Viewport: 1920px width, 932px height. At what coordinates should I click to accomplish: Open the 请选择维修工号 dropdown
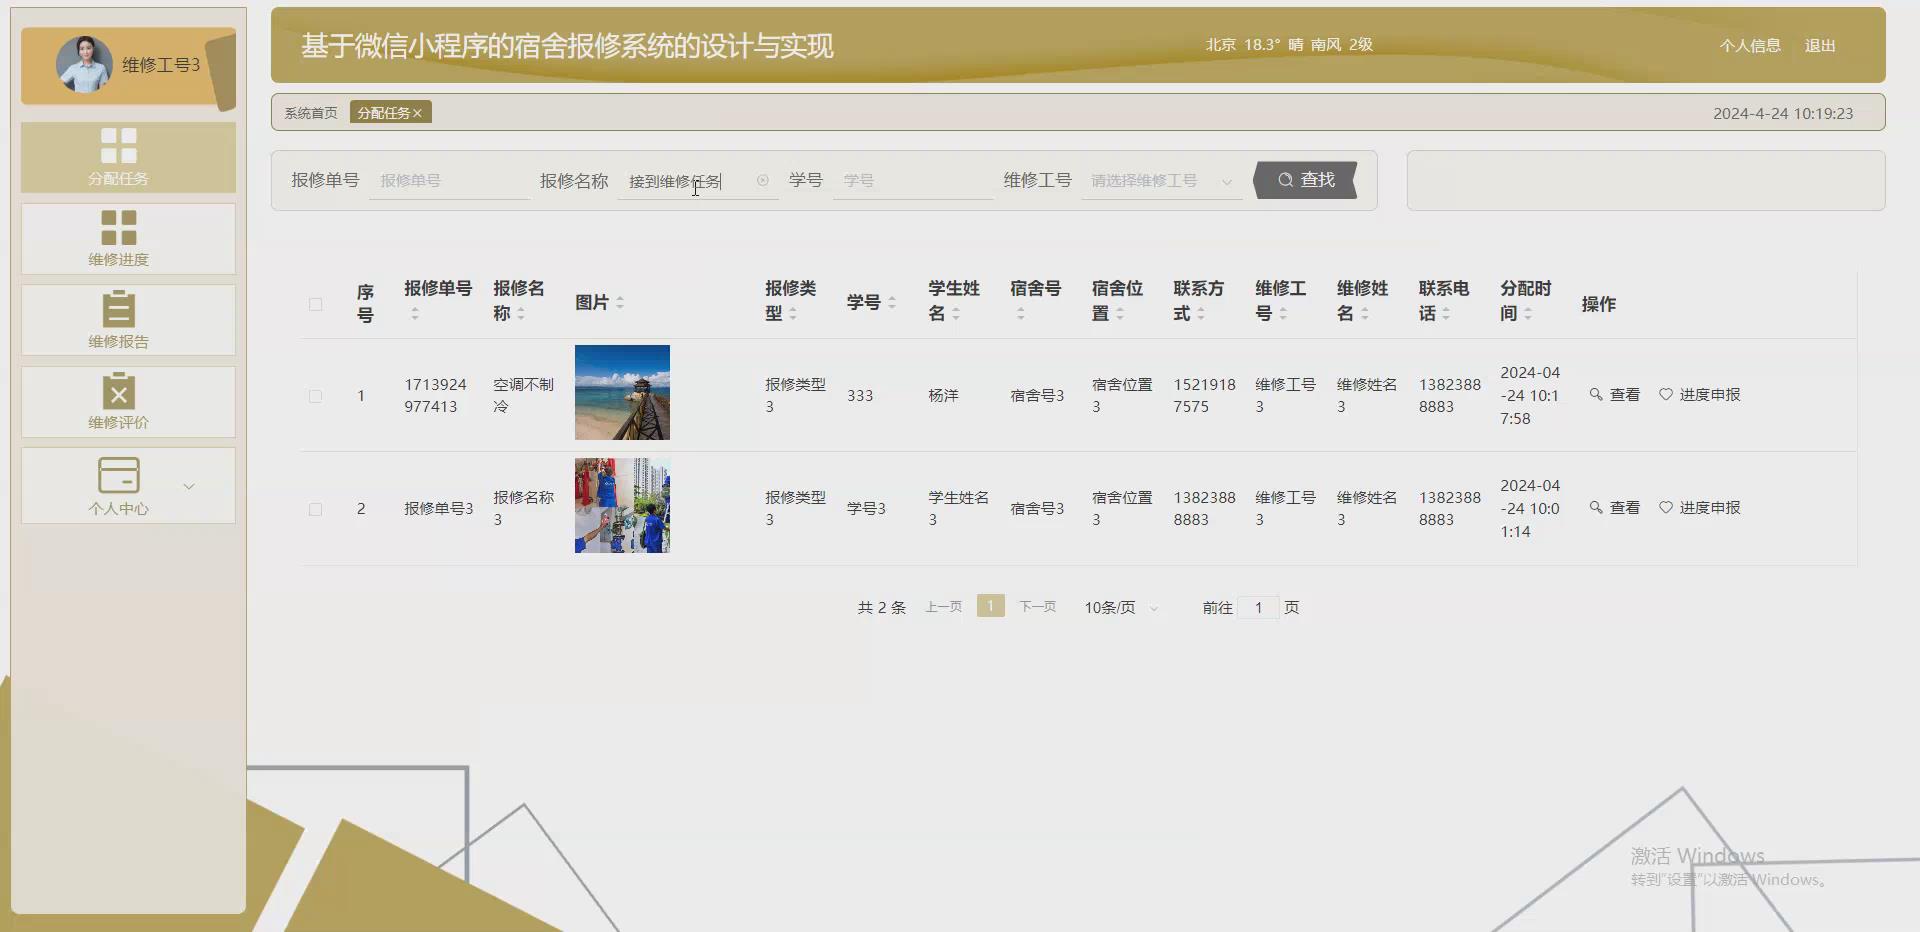(x=1160, y=181)
